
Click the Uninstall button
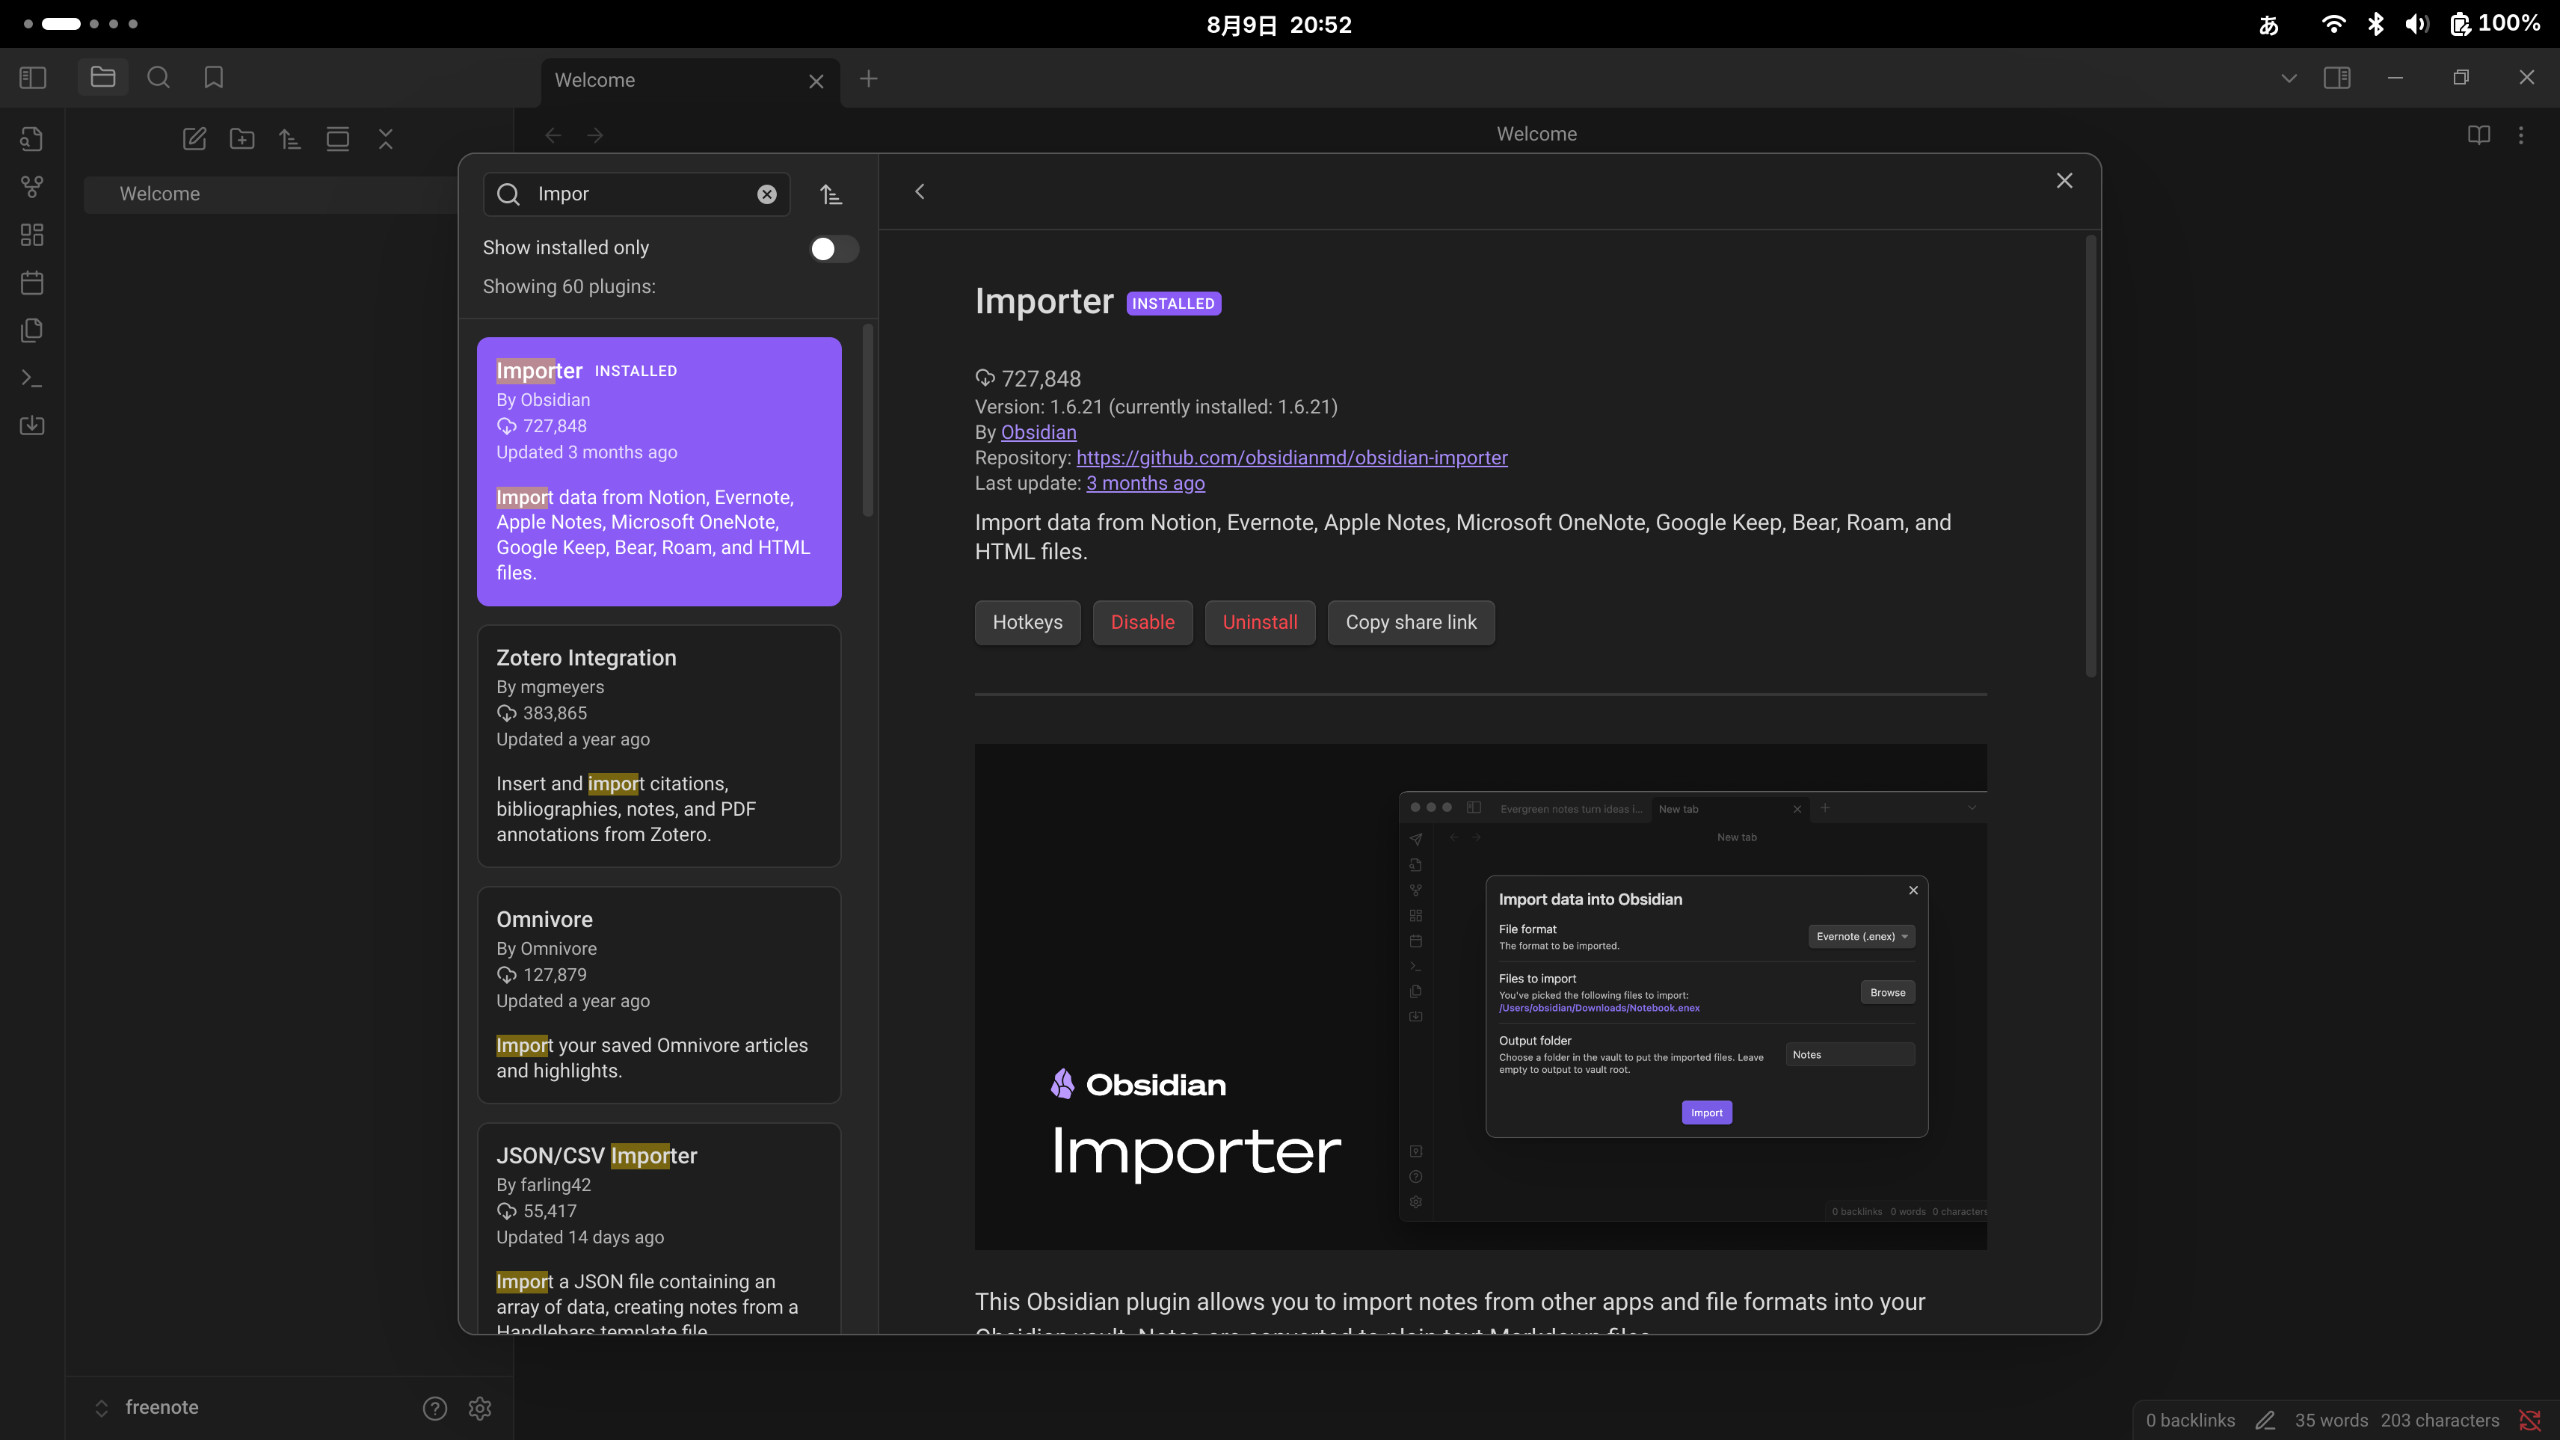tap(1259, 622)
